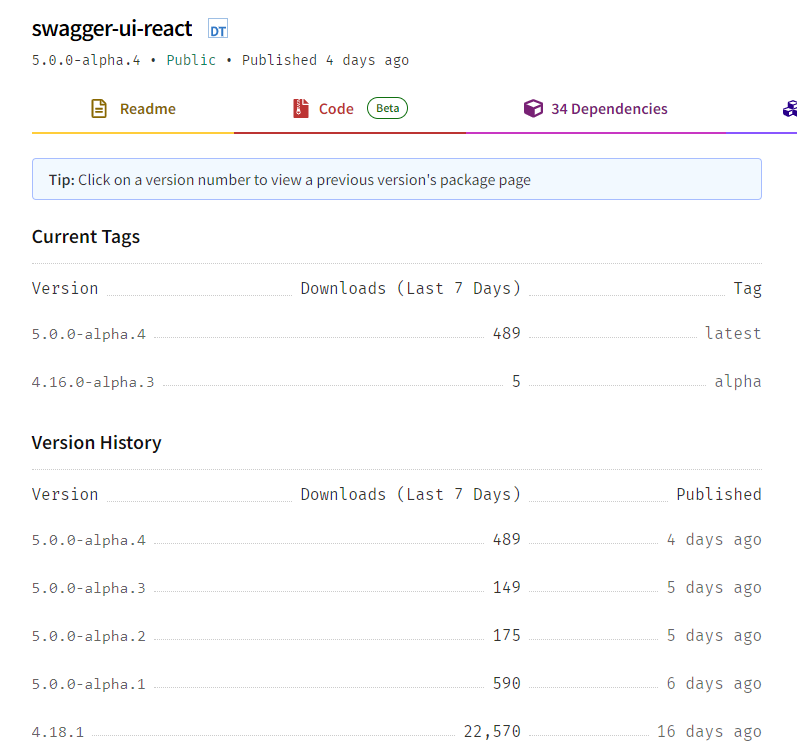Click the purple Dependencies cube icon
Screen dimensions: 797x756
click(x=533, y=108)
